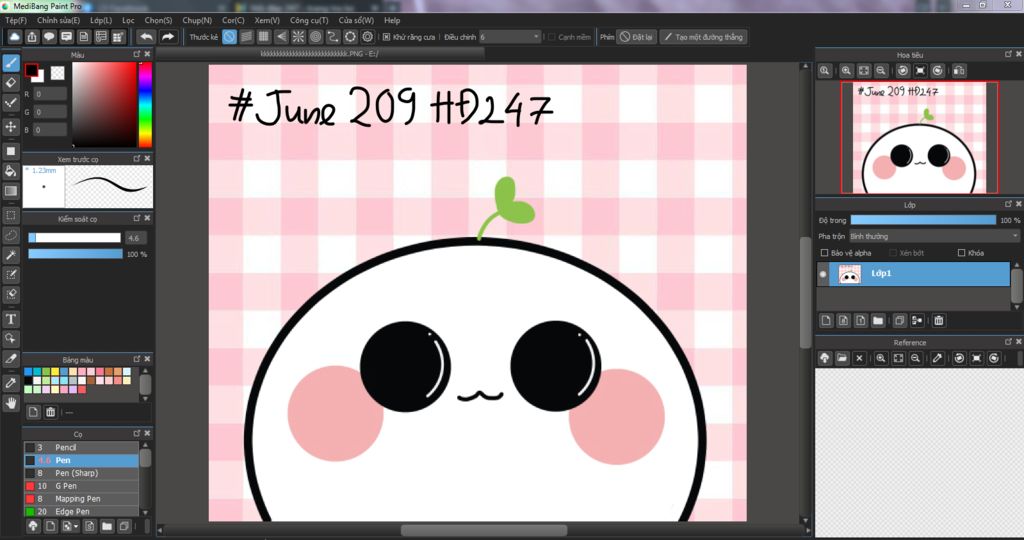Screen dimensions: 1024x540
Task: Open the Tệp(F) menu
Action: [16, 20]
